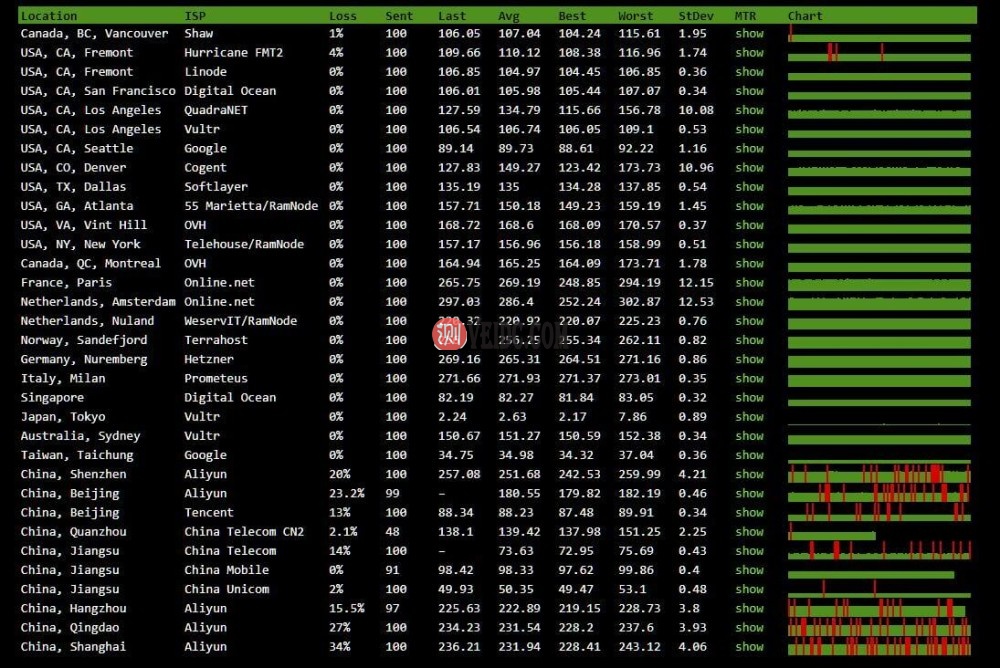The image size is (1000, 668).
Task: Click the Best column header
Action: [x=571, y=15]
